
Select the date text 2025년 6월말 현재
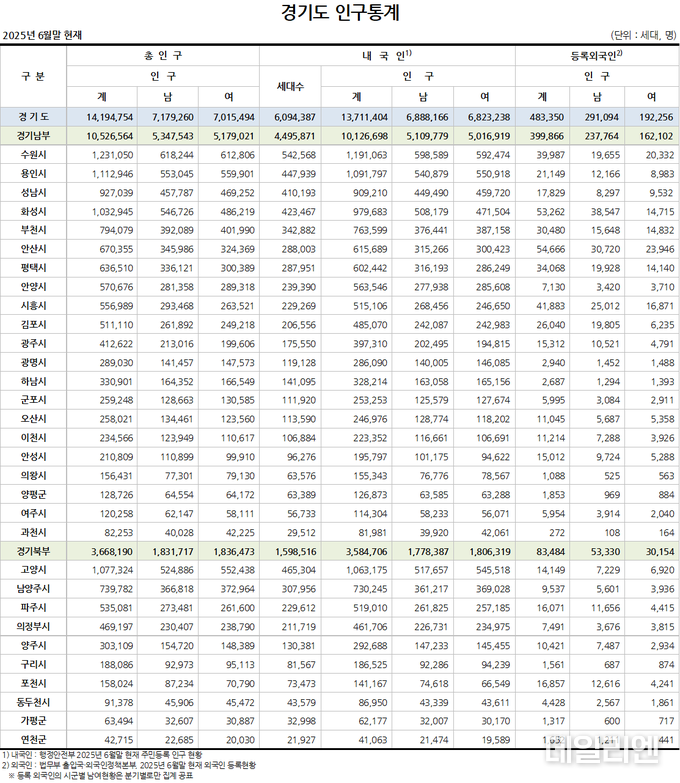[42, 35]
